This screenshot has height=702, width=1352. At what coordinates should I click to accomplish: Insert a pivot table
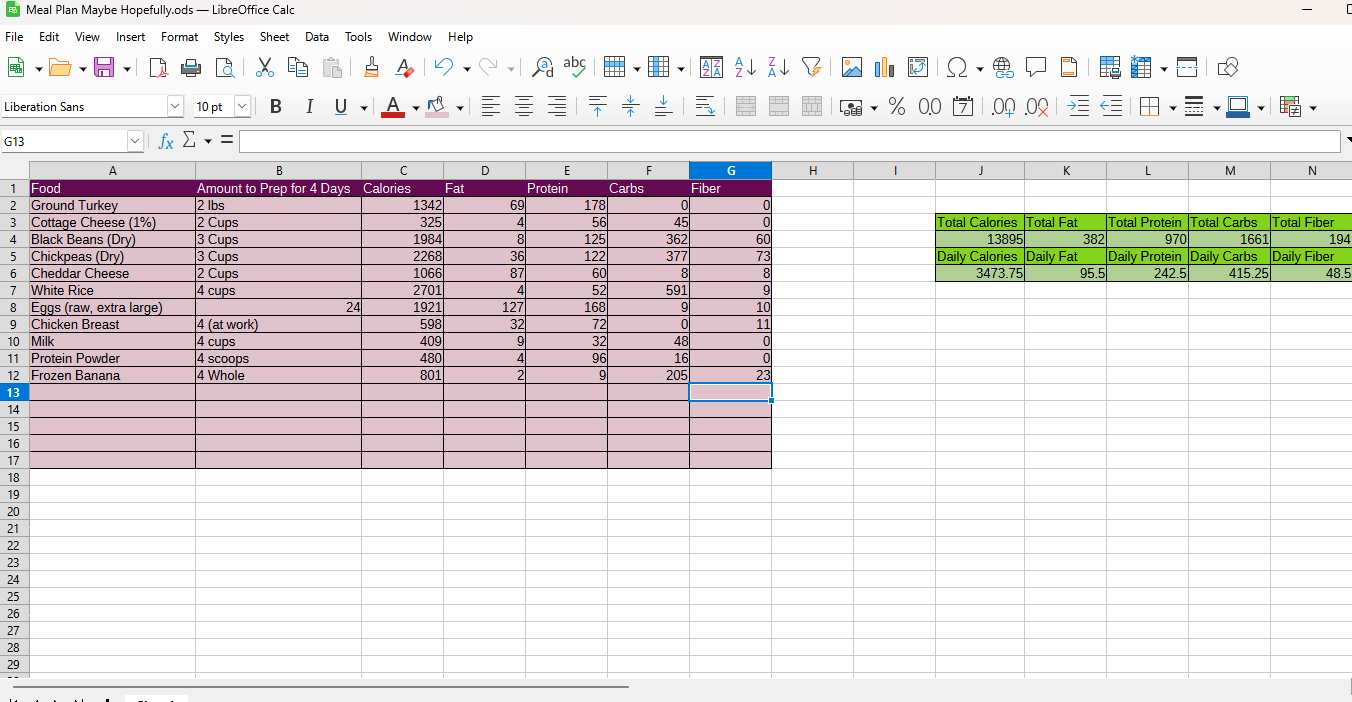917,67
